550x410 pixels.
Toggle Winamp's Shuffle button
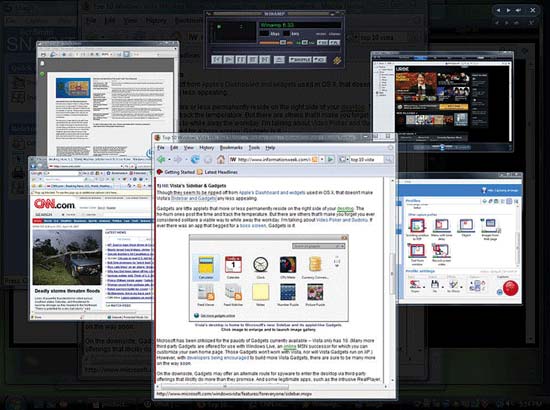pos(300,60)
